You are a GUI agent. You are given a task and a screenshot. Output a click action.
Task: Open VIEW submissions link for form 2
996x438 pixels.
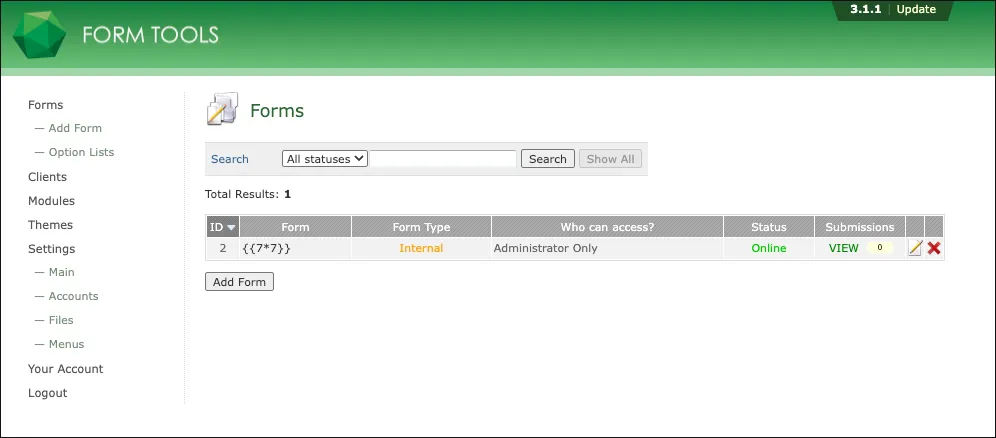[843, 248]
